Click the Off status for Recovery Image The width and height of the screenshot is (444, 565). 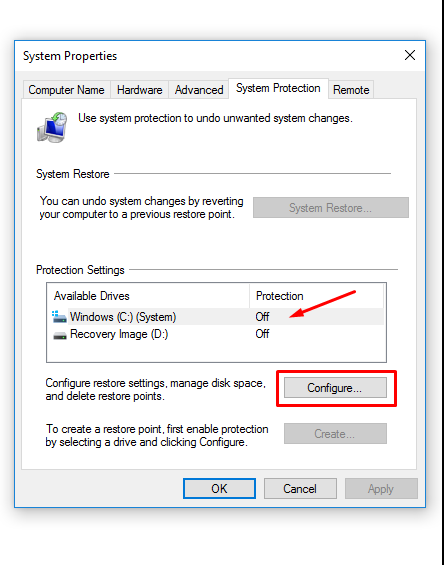pyautogui.click(x=262, y=334)
